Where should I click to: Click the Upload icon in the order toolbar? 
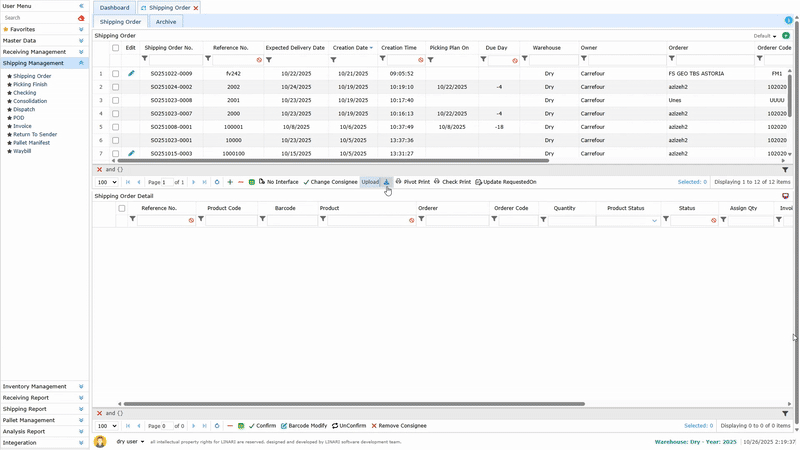pos(387,182)
